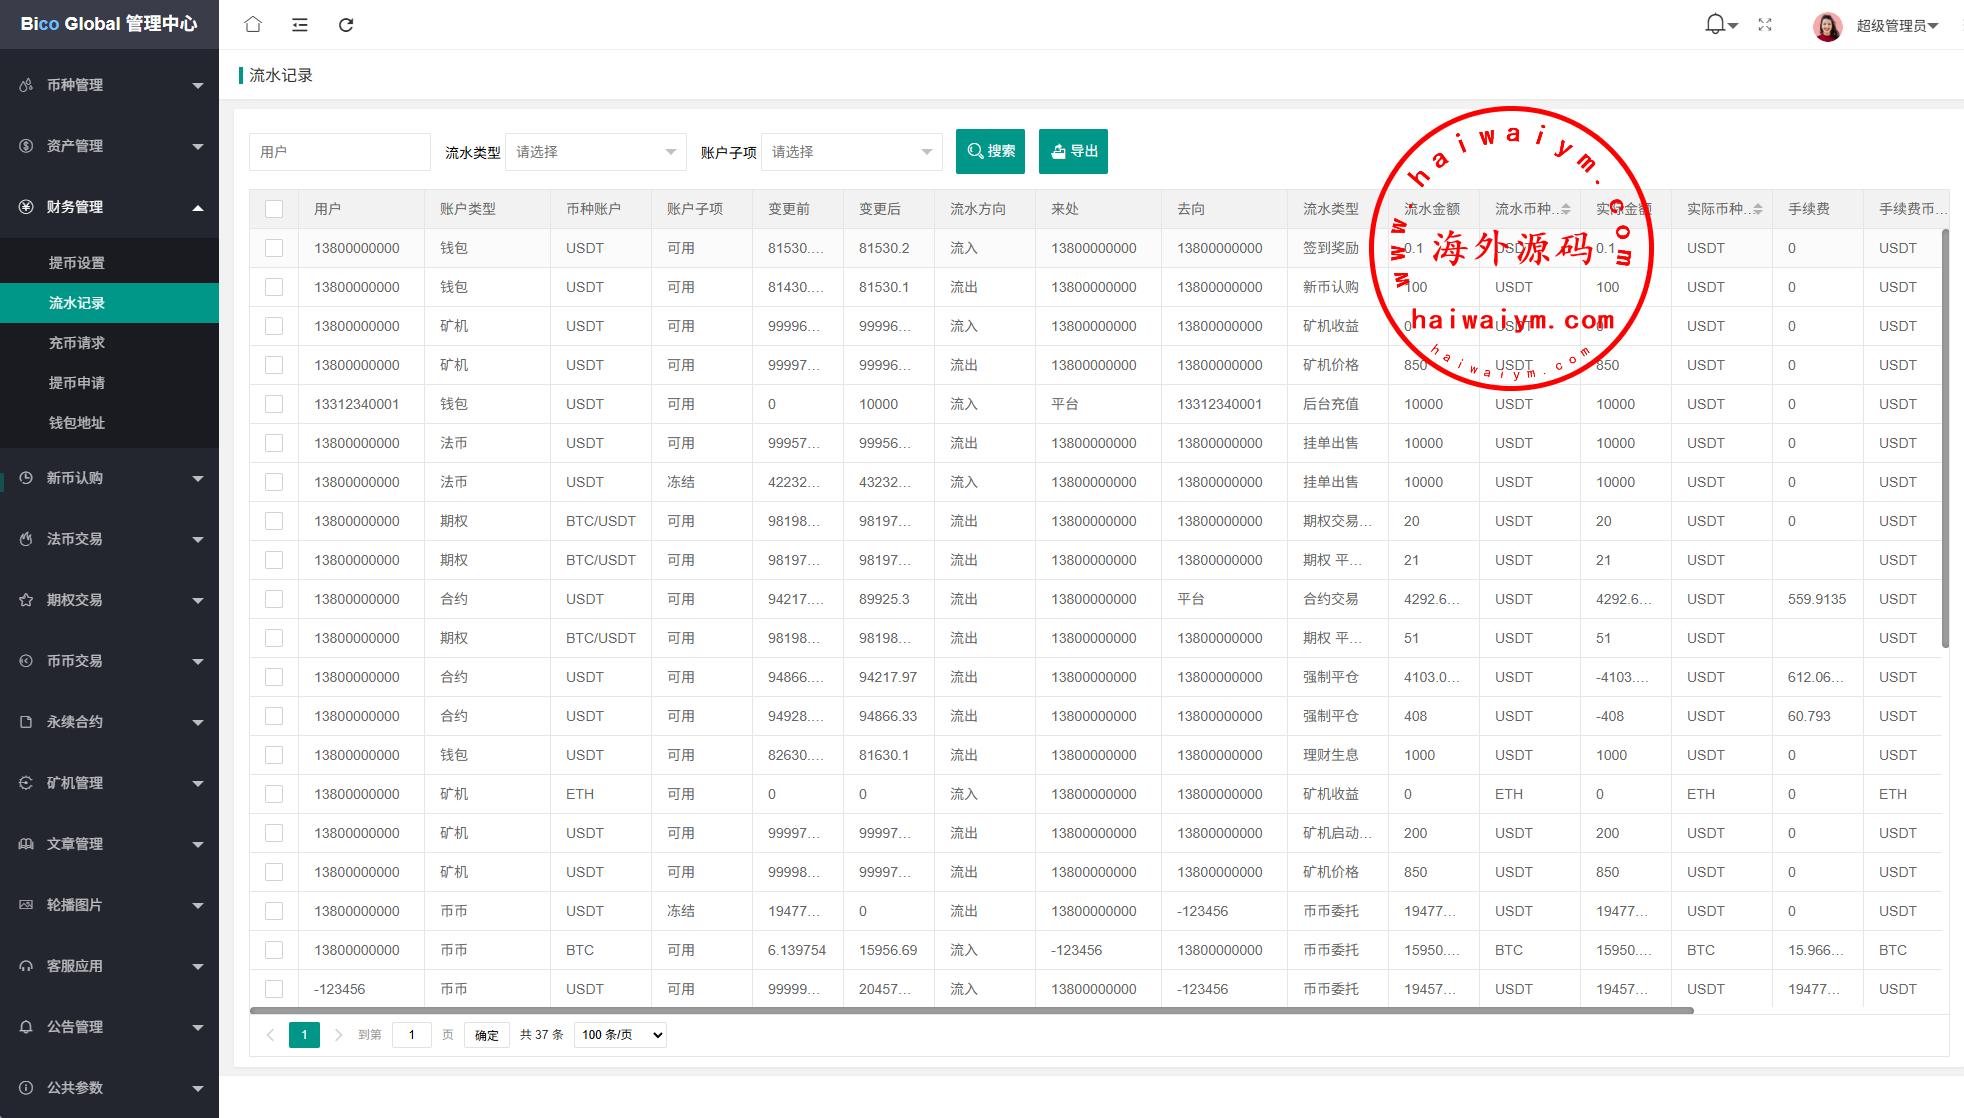Screen dimensions: 1964x1118
Task: Click the home icon in top bar
Action: (253, 24)
